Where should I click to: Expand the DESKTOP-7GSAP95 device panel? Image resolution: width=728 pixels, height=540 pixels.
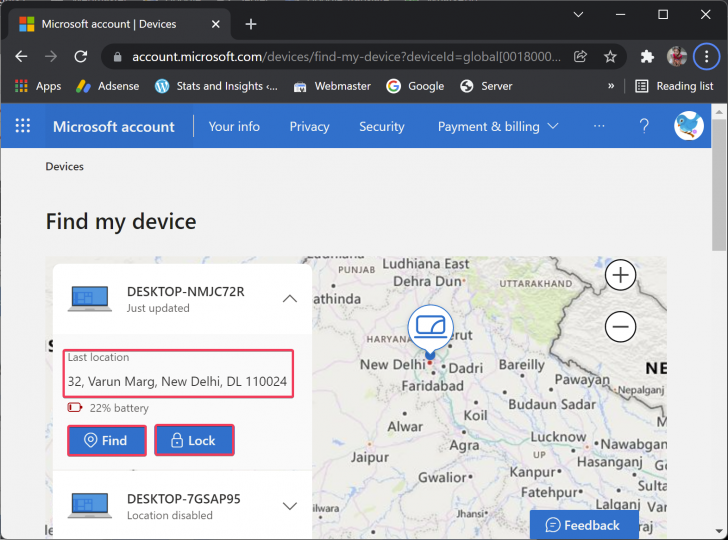coord(290,506)
